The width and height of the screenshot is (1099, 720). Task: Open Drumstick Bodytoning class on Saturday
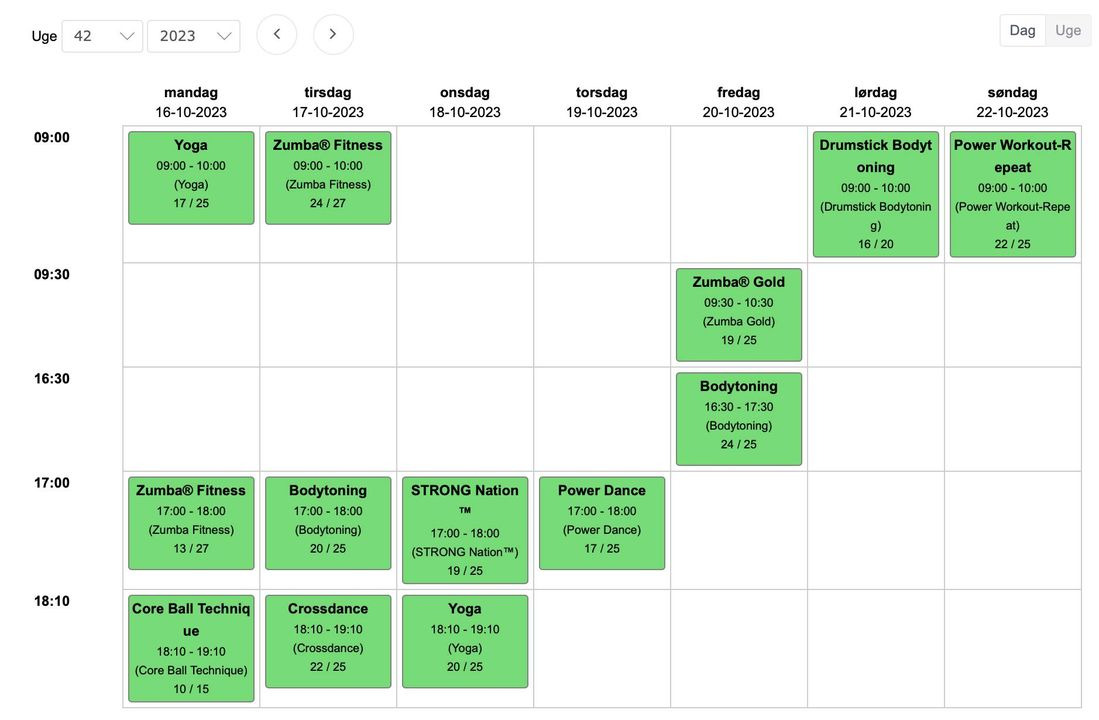(x=875, y=194)
